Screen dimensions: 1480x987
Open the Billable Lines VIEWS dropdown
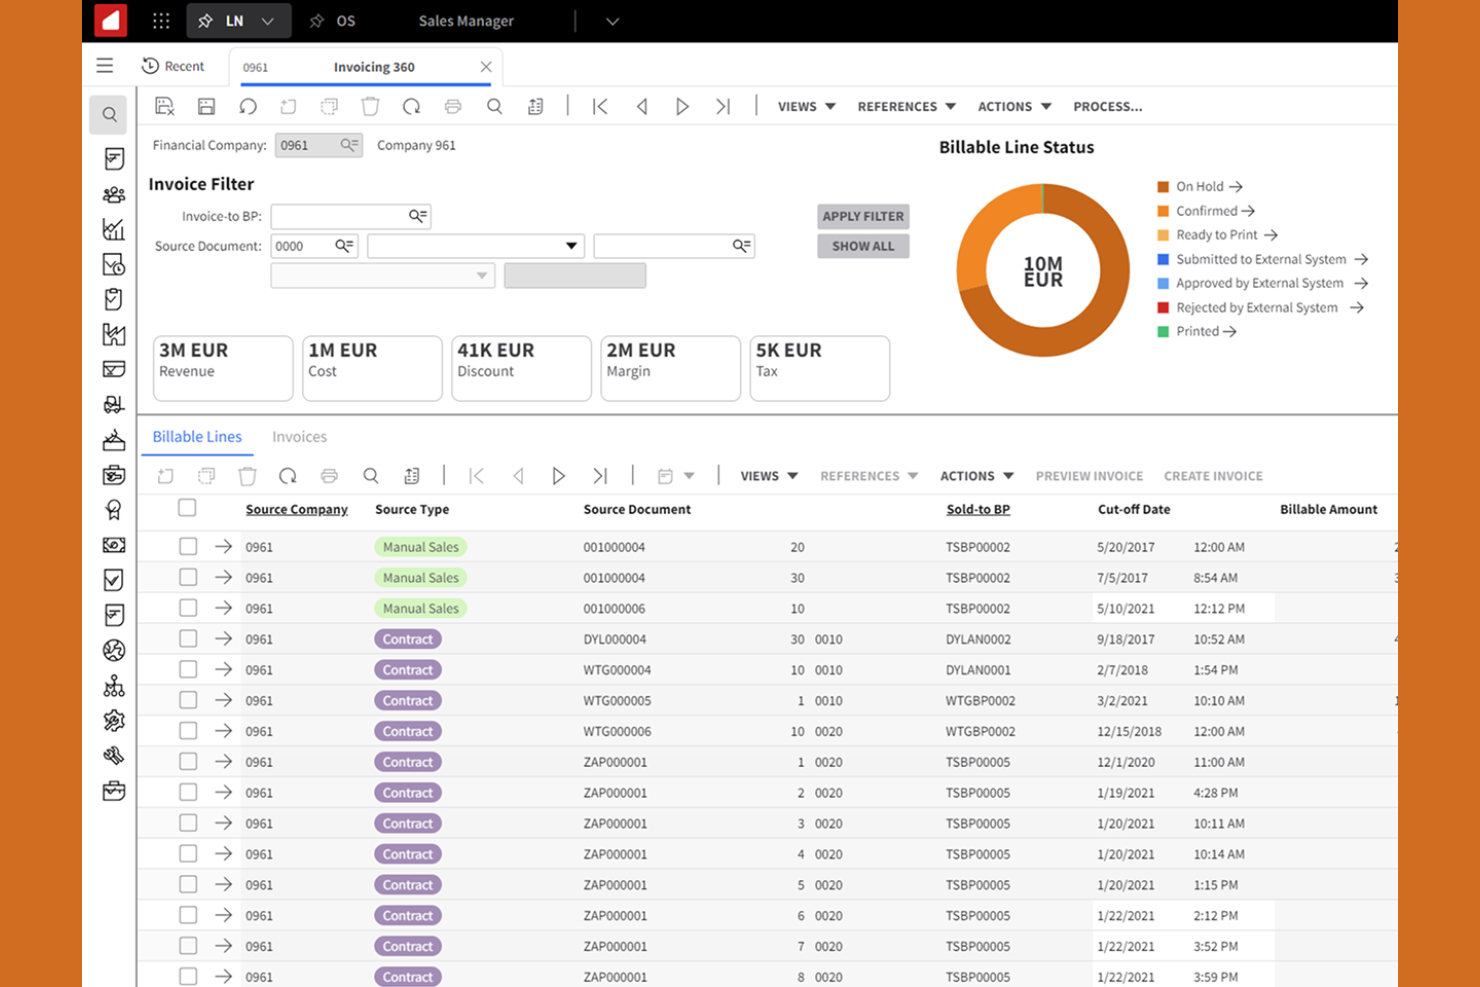coord(769,476)
